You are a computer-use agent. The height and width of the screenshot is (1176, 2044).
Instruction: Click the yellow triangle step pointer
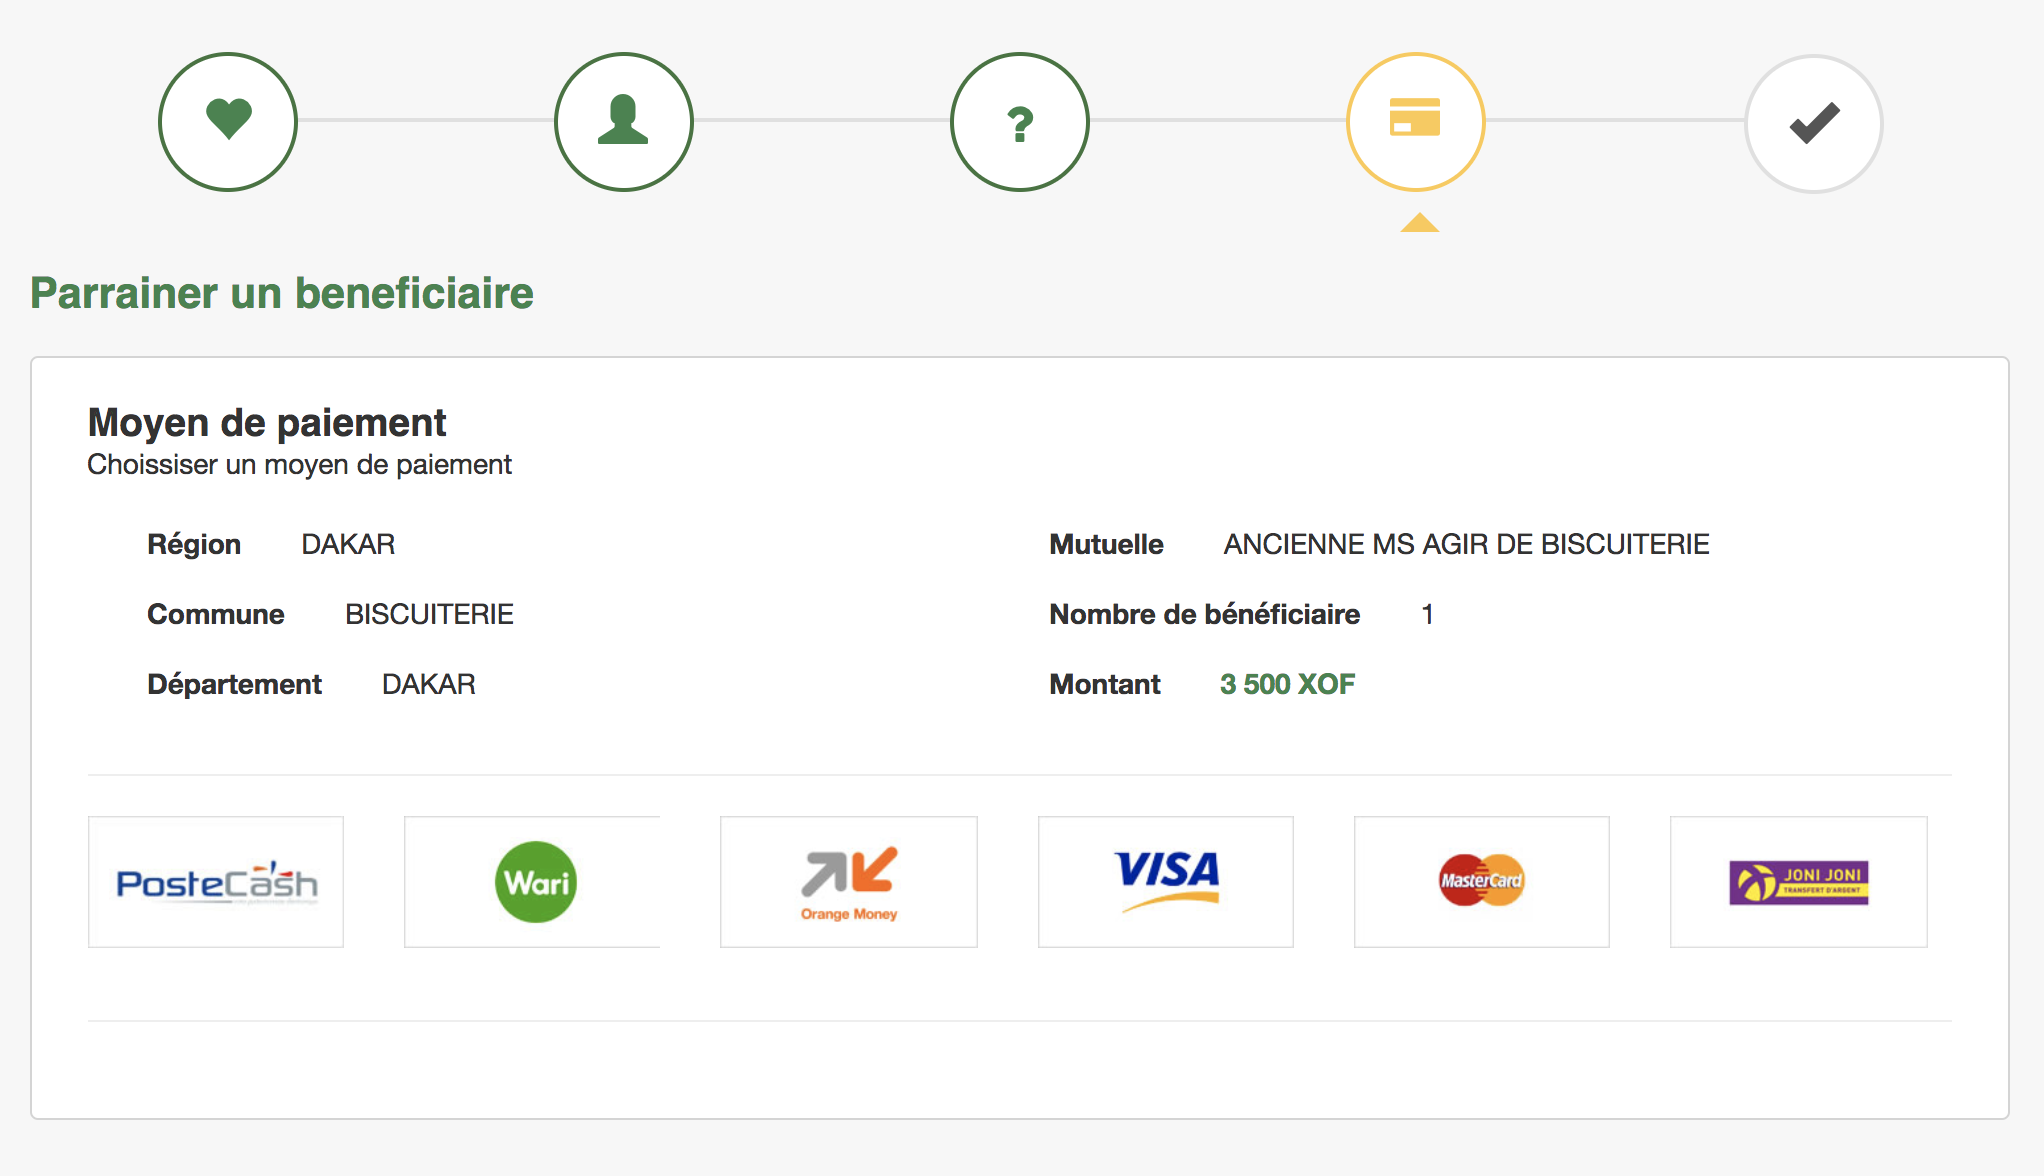1419,223
